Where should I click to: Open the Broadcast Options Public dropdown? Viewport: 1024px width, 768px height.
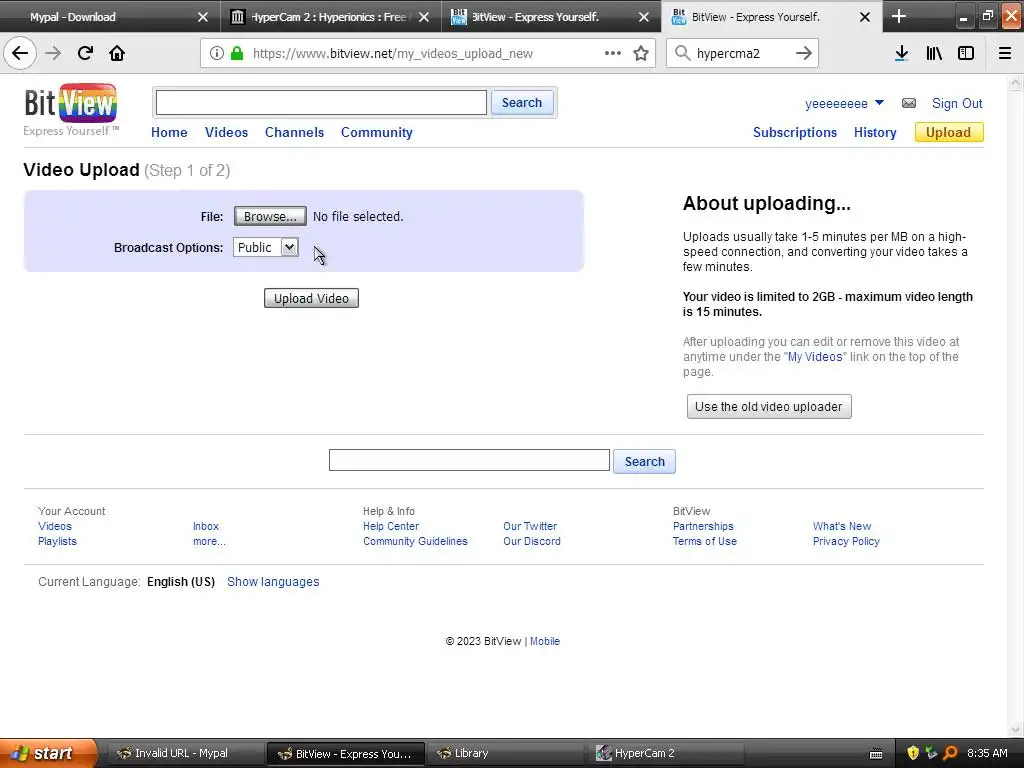tap(266, 248)
